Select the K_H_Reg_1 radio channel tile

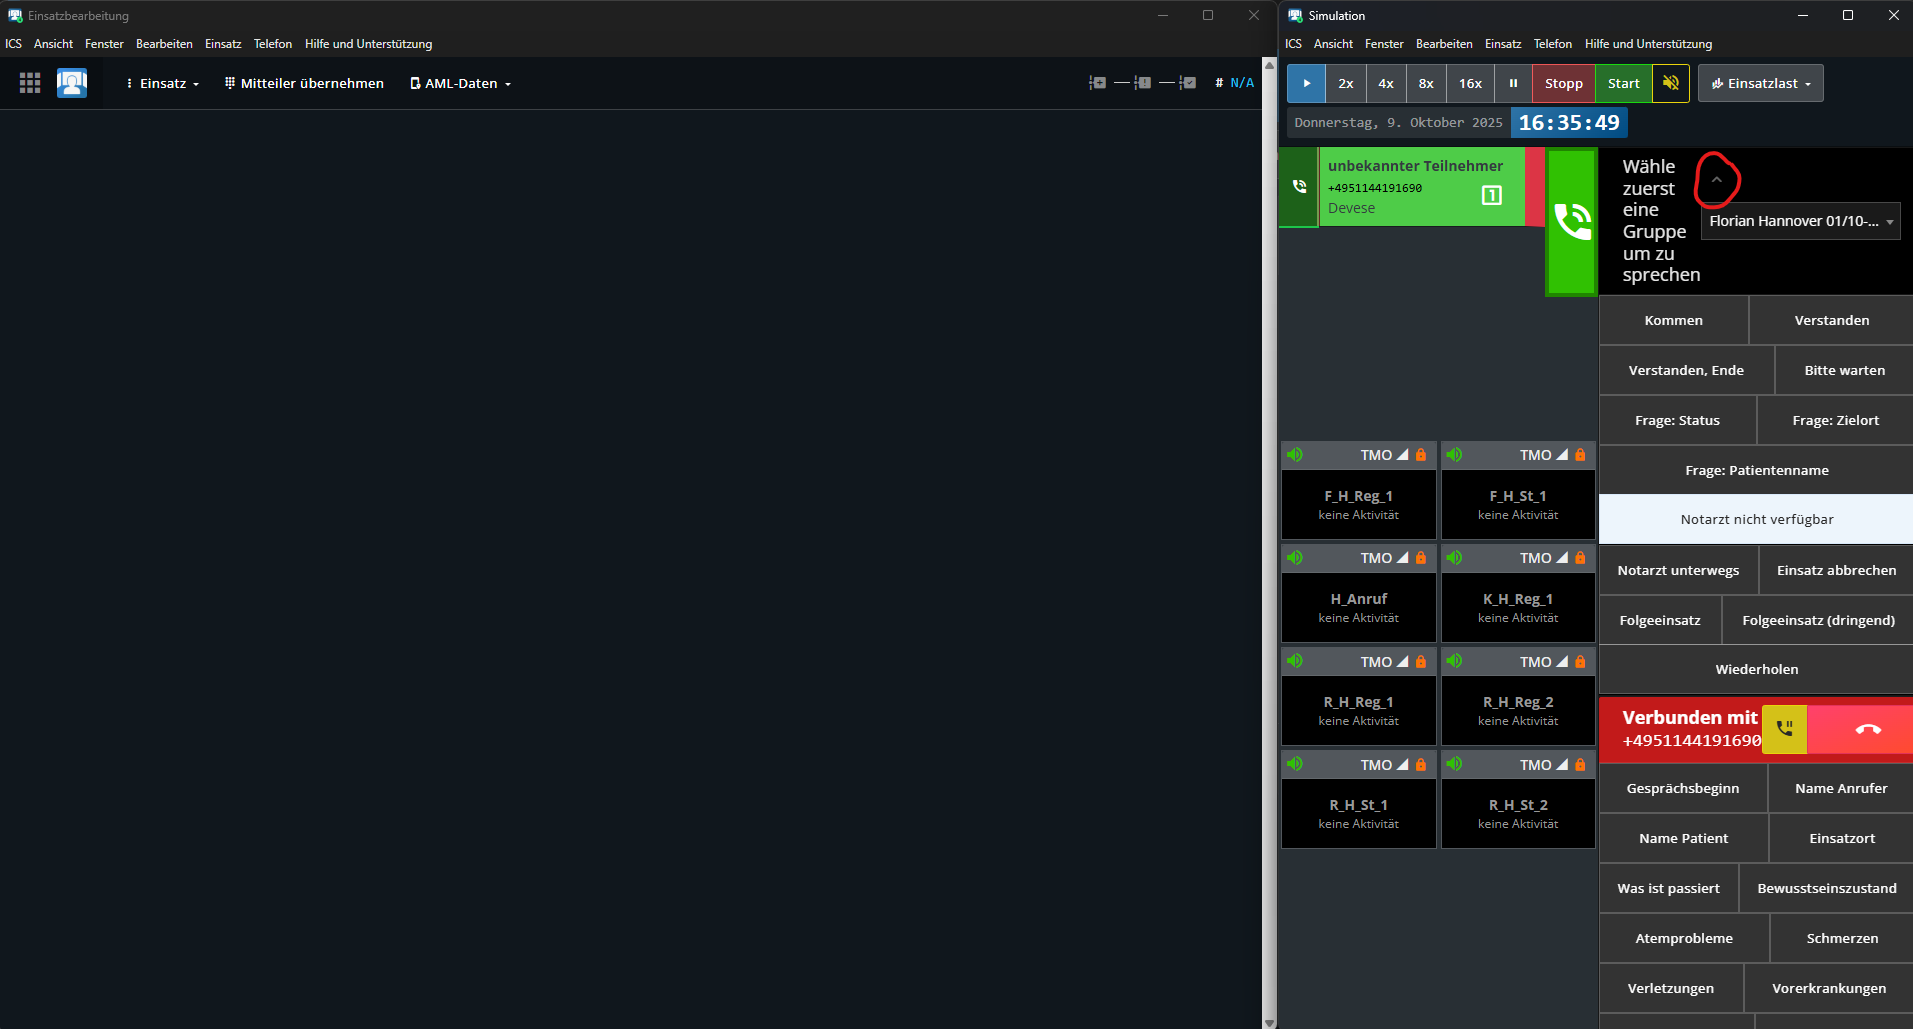coord(1518,607)
